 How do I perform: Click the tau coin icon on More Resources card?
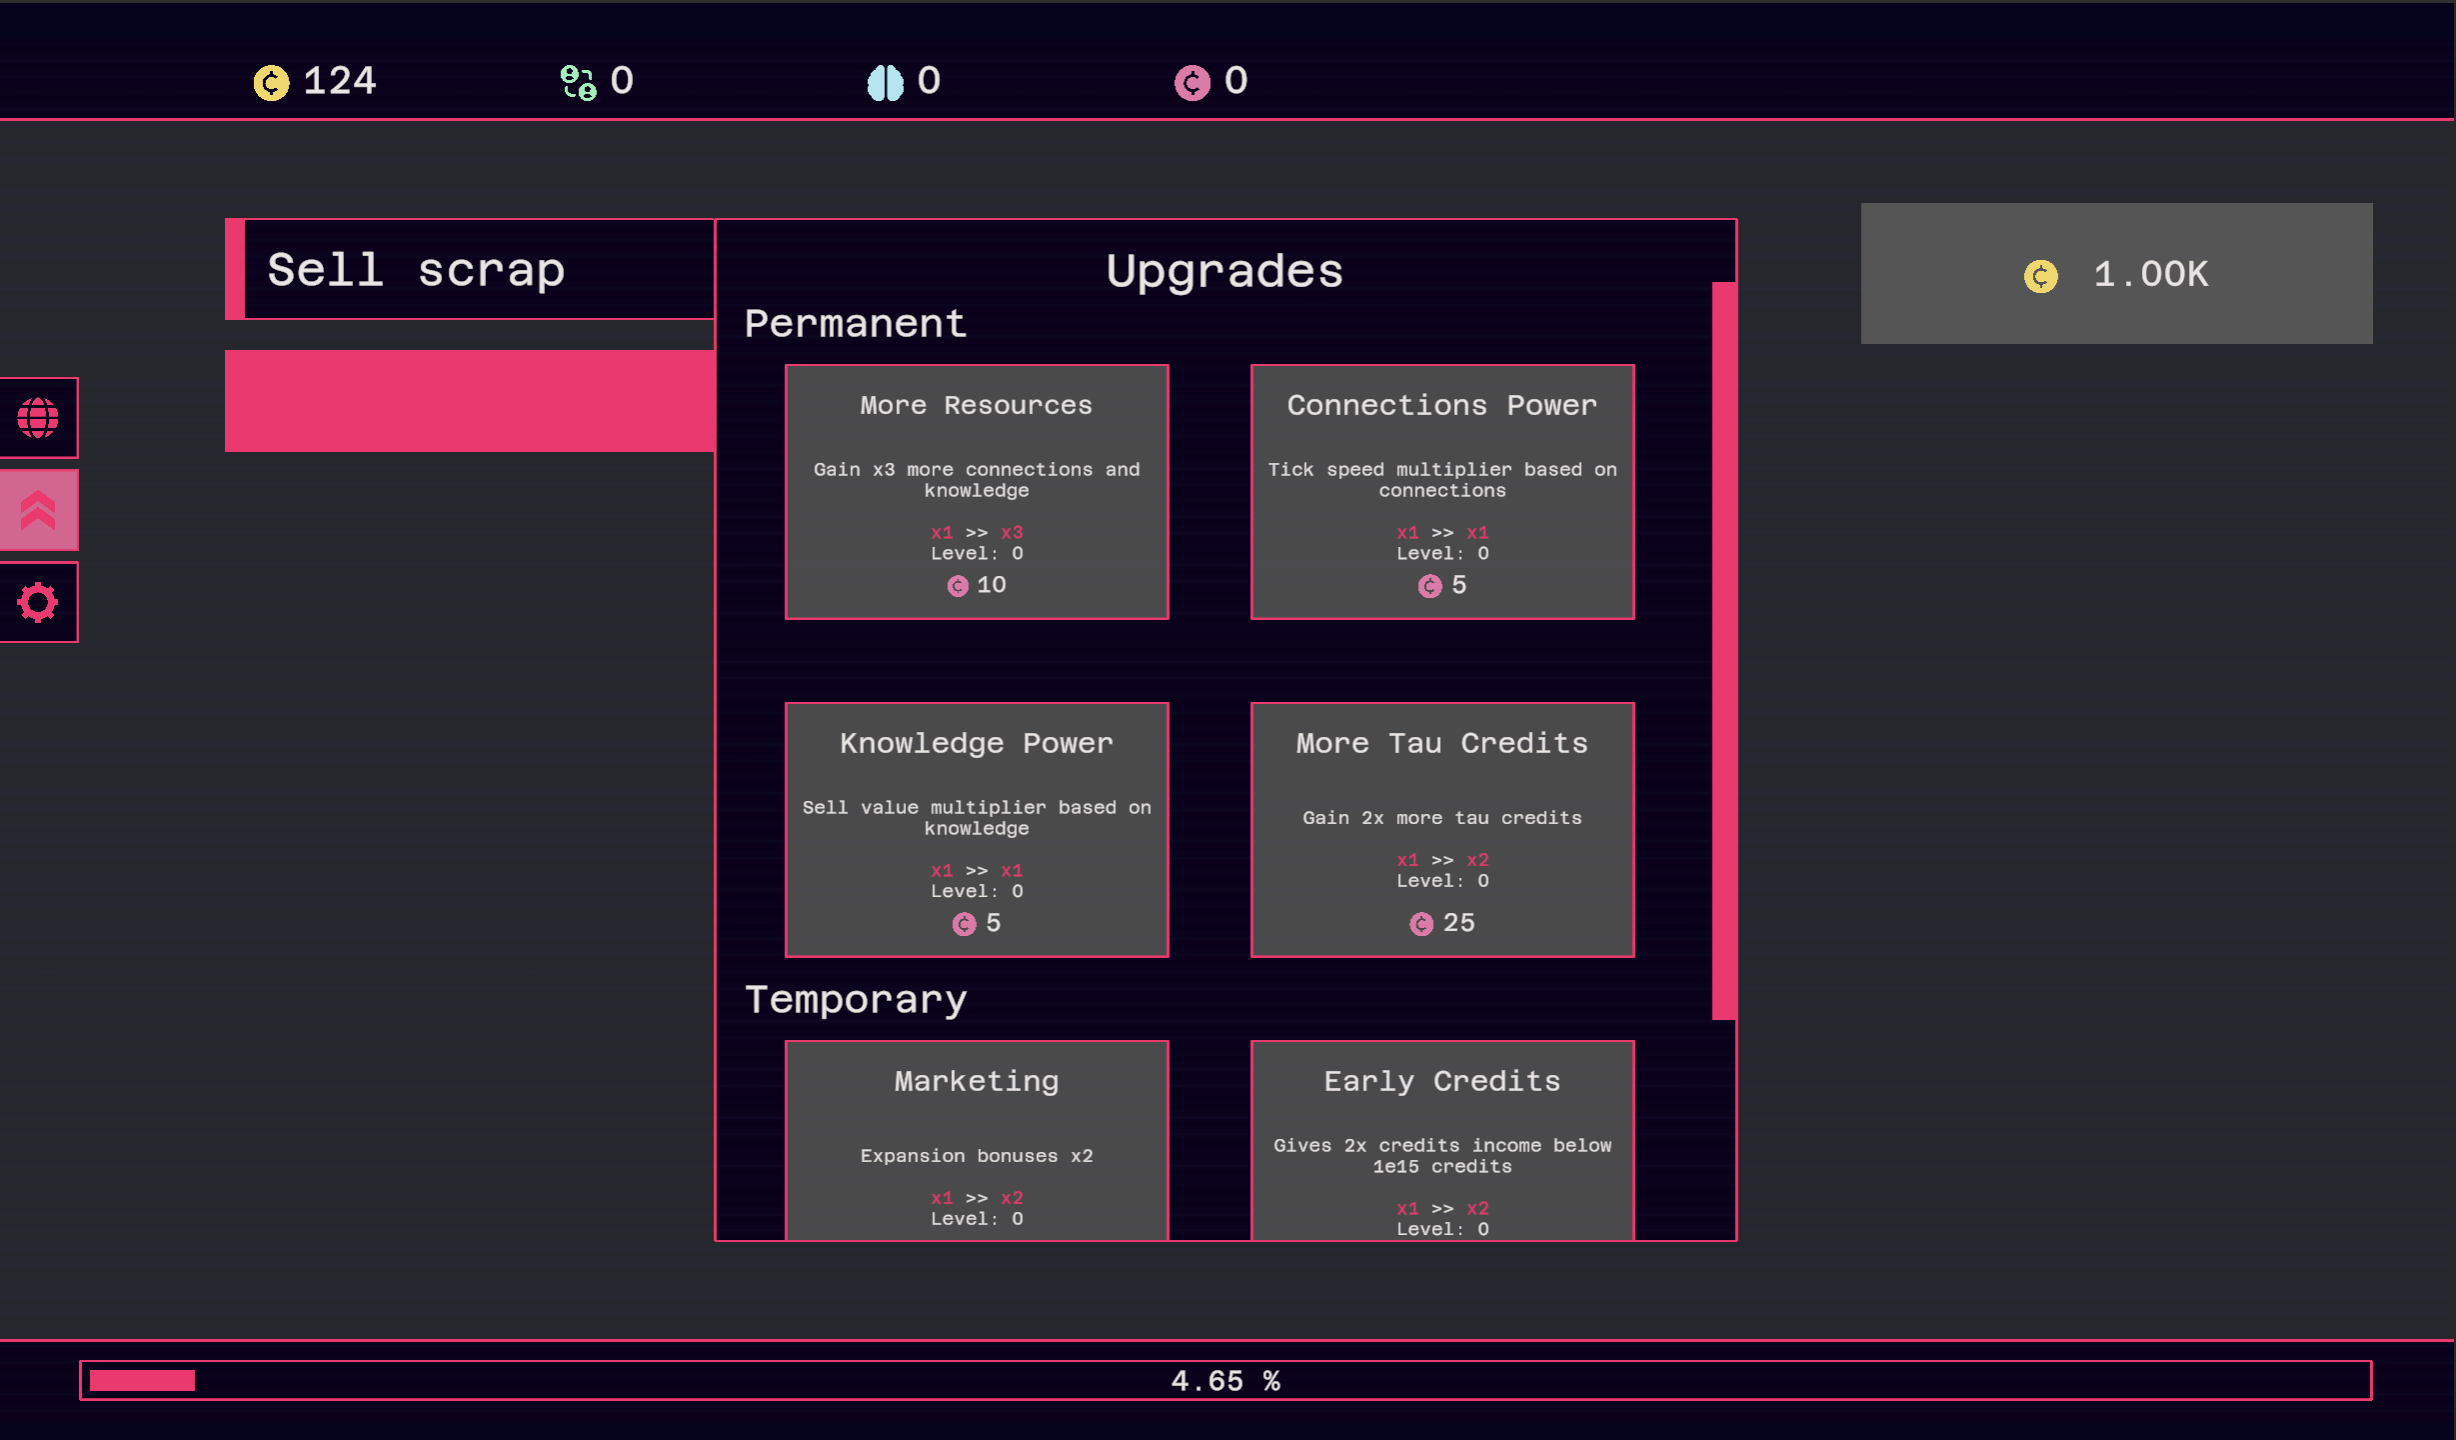click(958, 586)
